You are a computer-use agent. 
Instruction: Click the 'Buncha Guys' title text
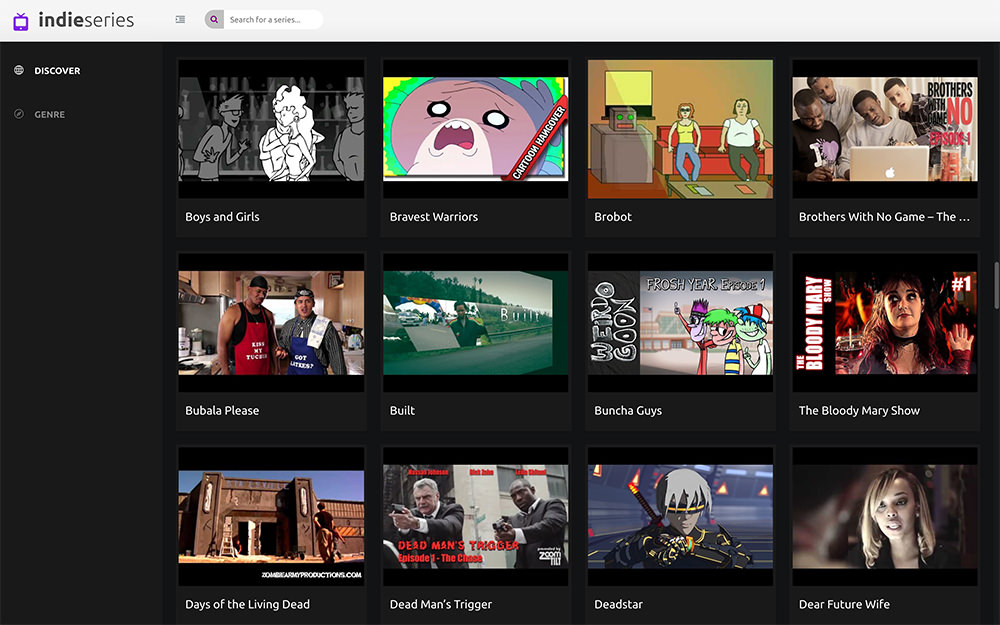tap(628, 411)
